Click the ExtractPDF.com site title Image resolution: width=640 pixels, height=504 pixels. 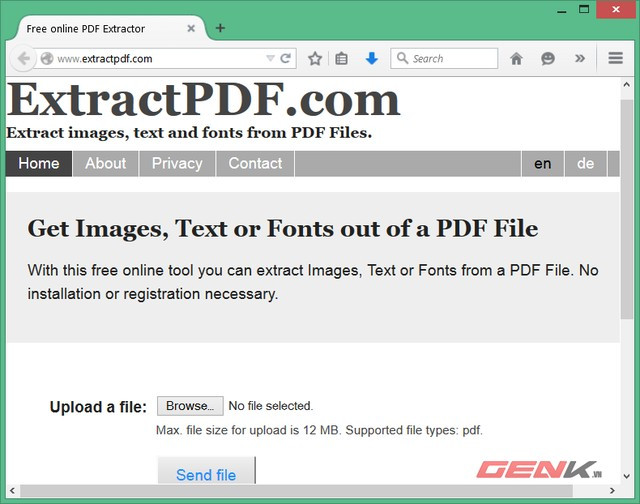203,100
